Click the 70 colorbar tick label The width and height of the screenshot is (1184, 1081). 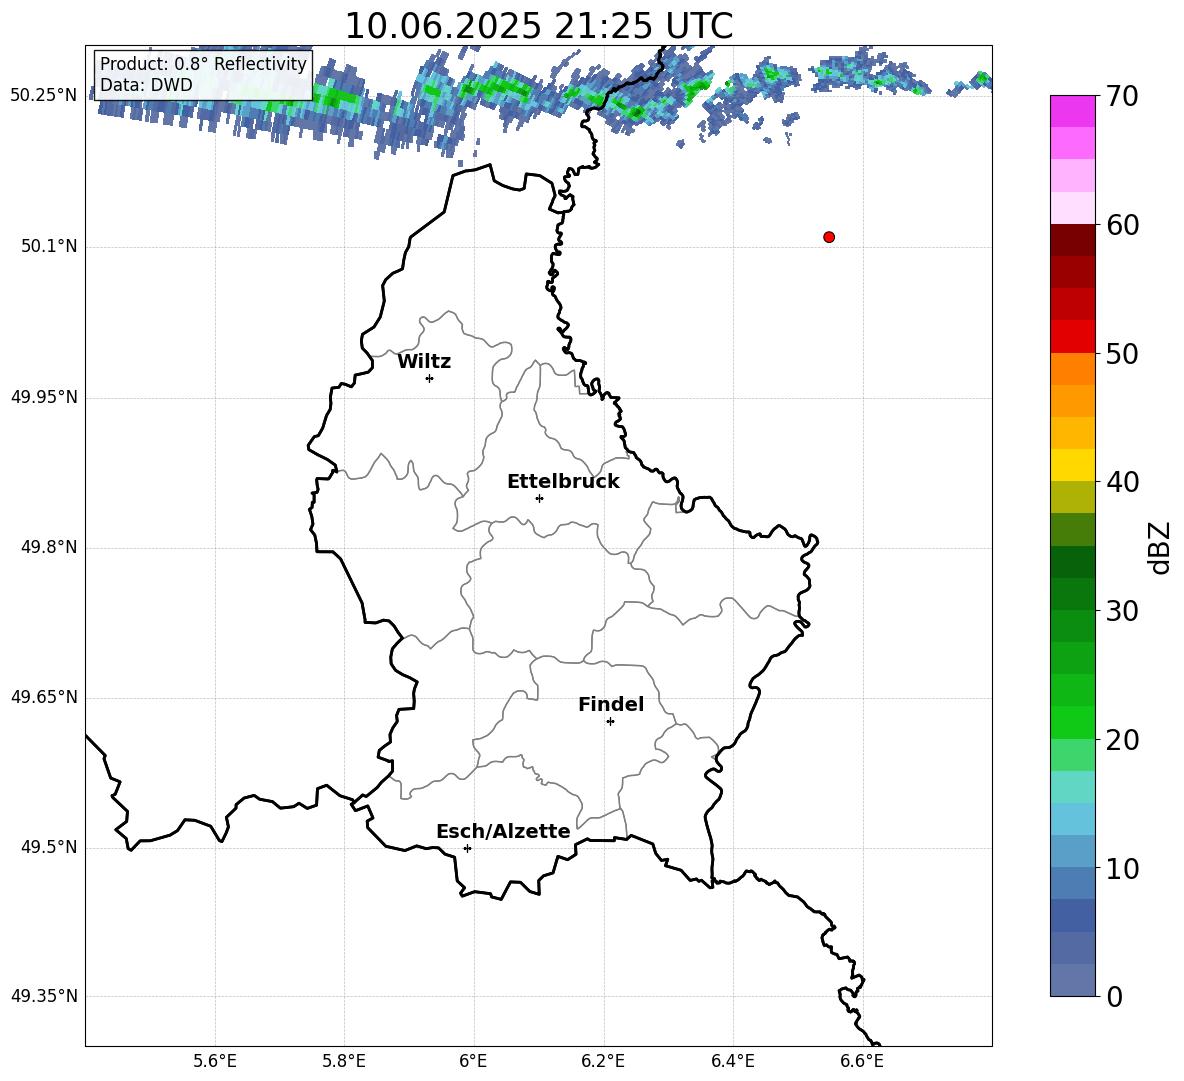(x=1122, y=96)
